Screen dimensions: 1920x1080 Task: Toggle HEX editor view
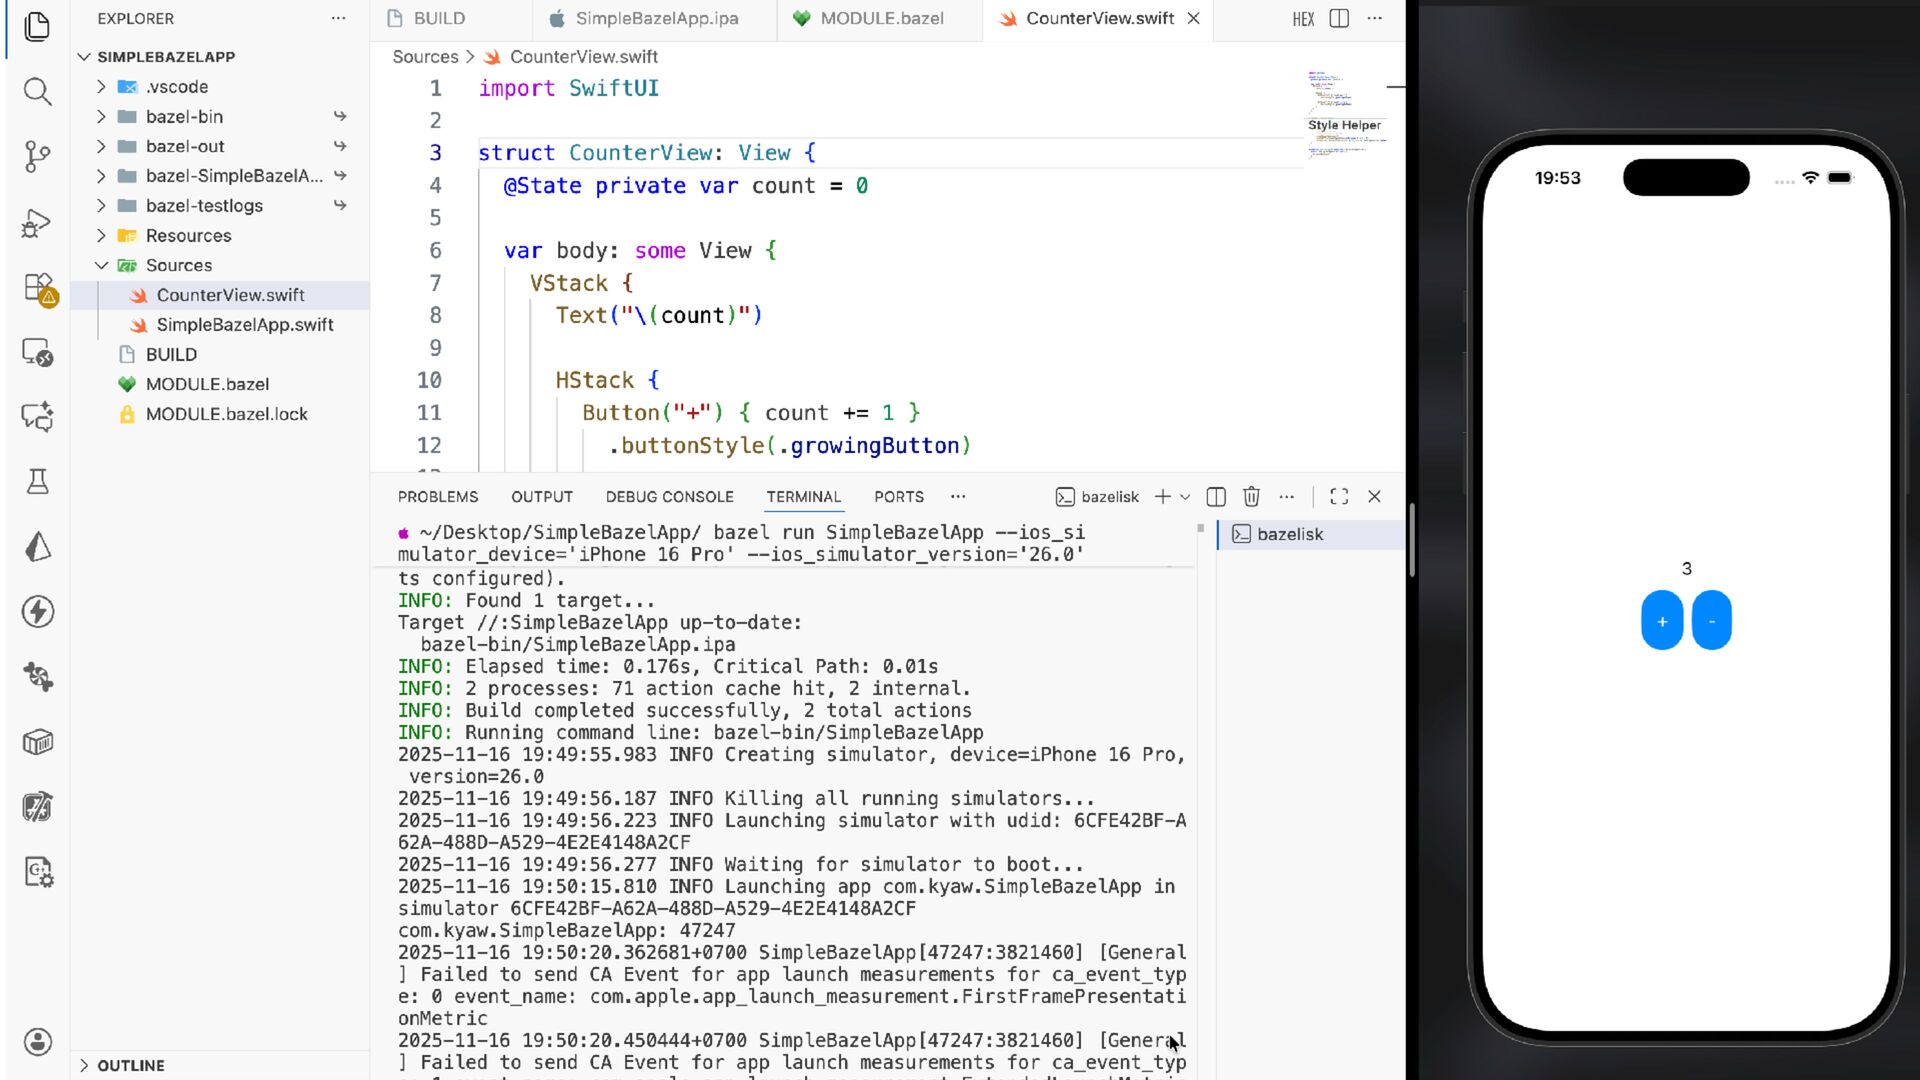[x=1303, y=19]
